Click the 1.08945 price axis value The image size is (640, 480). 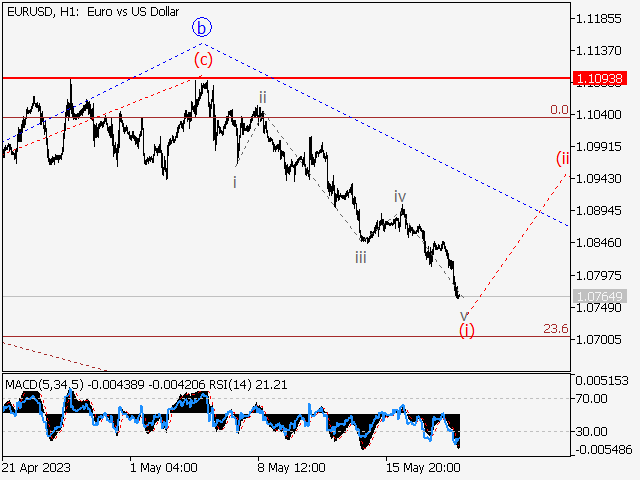click(598, 211)
